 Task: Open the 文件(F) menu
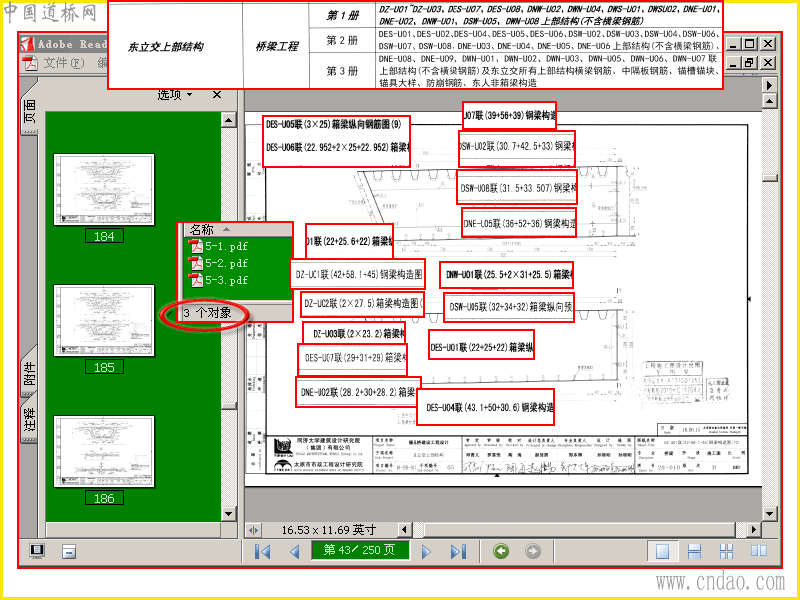pyautogui.click(x=64, y=63)
